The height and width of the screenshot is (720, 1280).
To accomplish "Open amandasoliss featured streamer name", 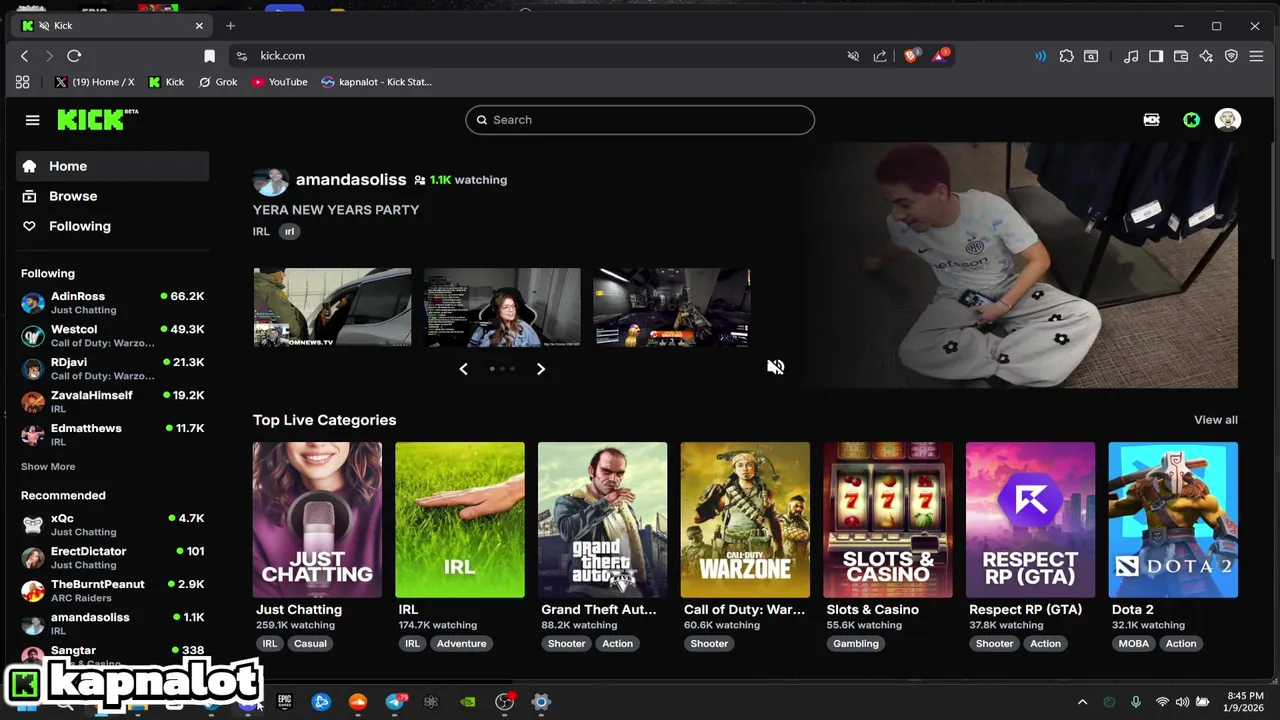I will (351, 180).
